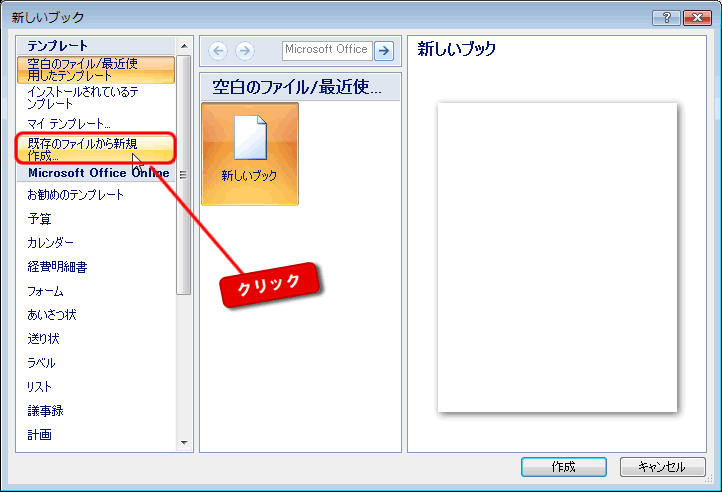Viewport: 722px width, 492px height.
Task: Select the 計画 template category
Action: (39, 434)
